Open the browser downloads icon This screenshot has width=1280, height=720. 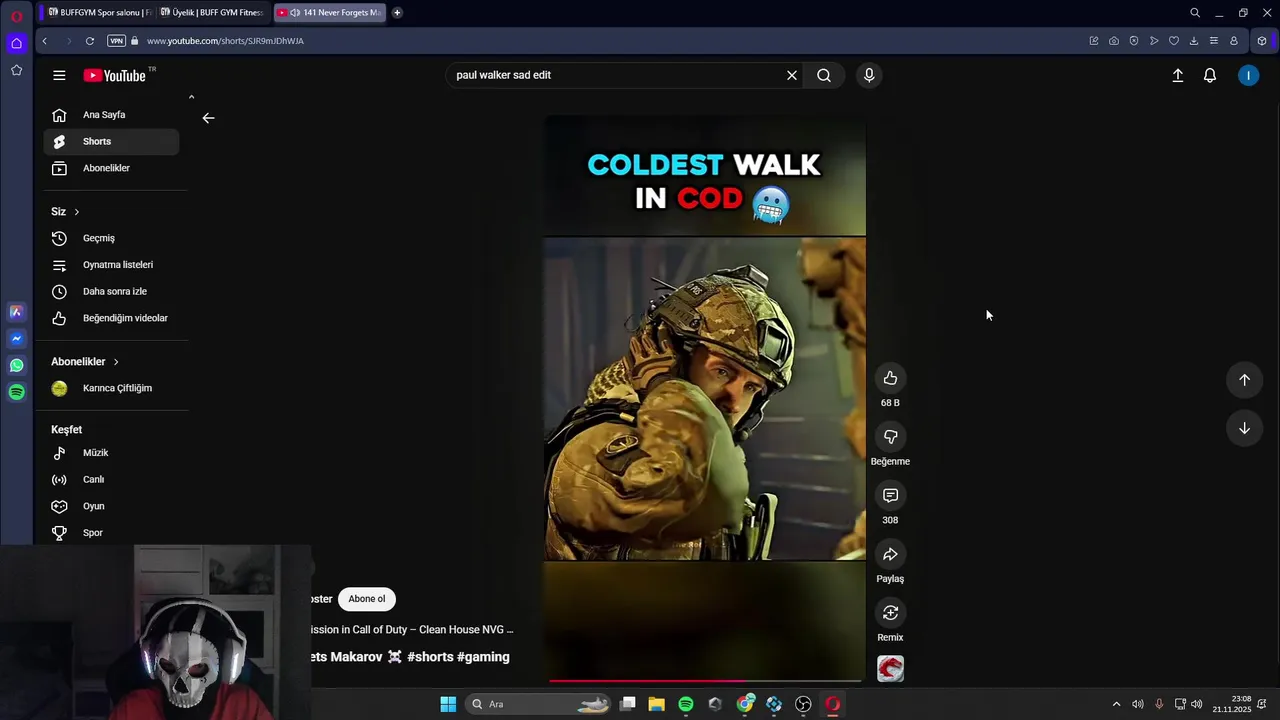coord(1194,41)
